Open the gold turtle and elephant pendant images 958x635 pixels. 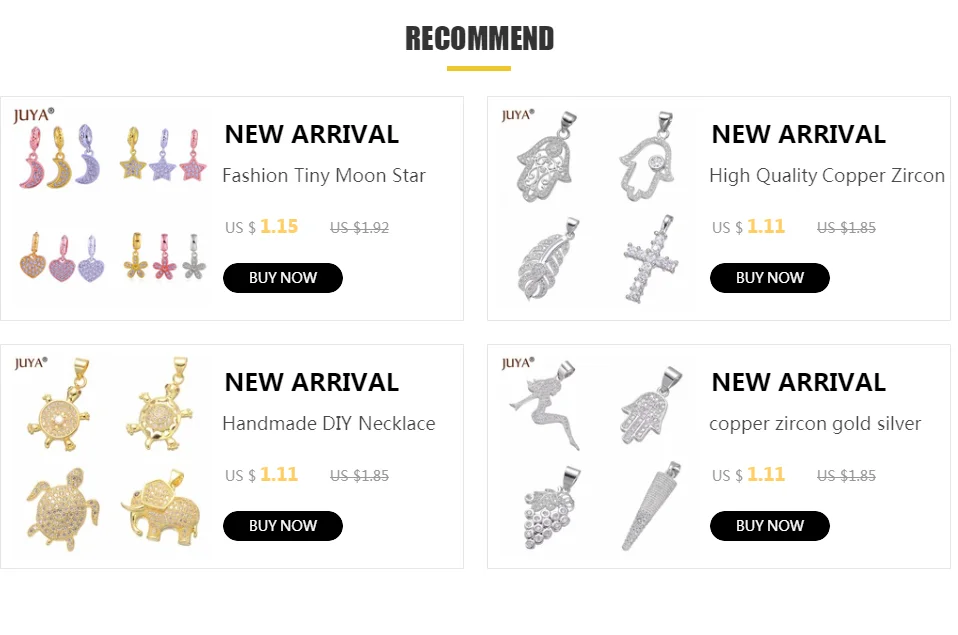point(112,456)
